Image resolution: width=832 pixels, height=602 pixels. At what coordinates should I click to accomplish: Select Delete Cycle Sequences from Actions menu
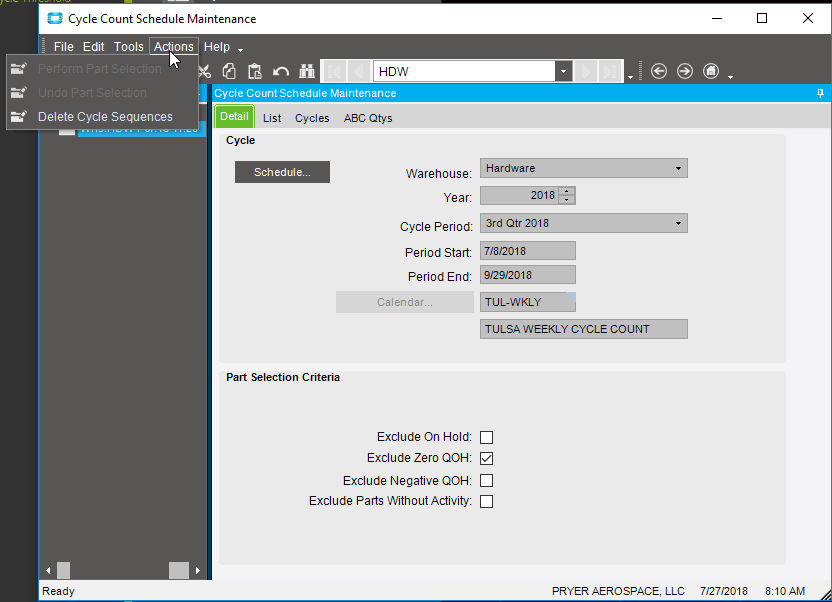click(x=105, y=117)
